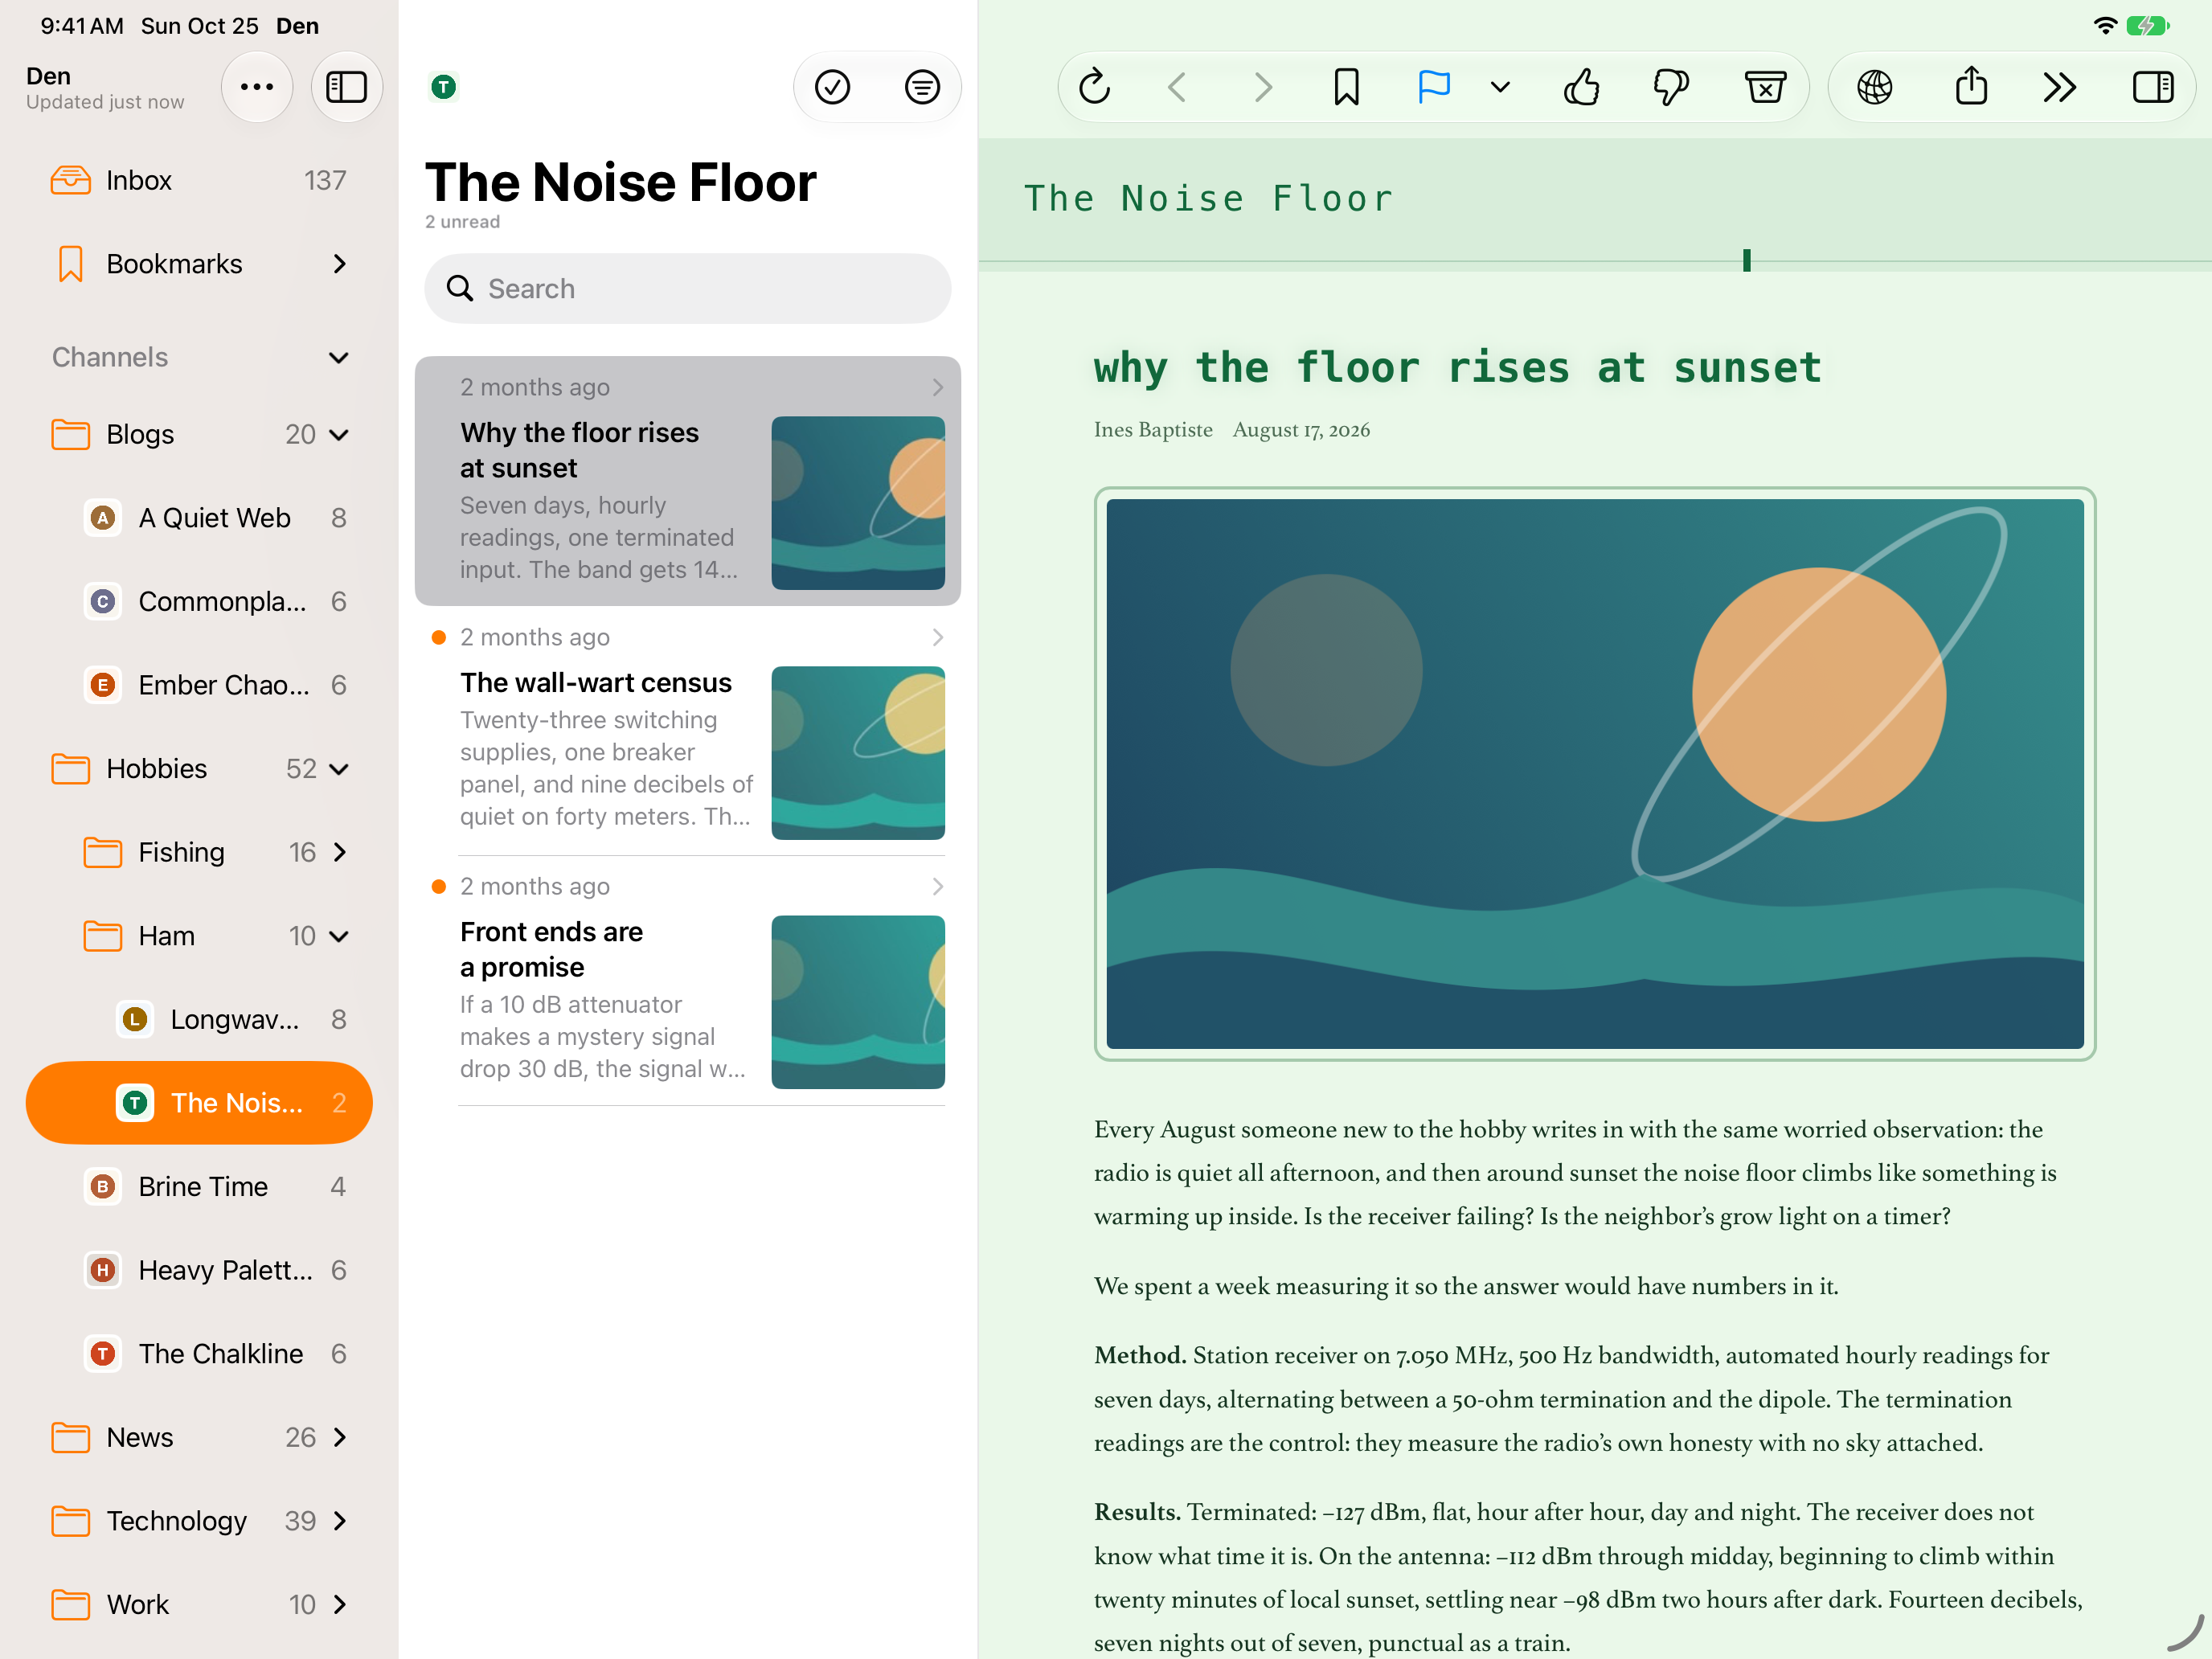Go back with the left arrow icon

coord(1178,87)
